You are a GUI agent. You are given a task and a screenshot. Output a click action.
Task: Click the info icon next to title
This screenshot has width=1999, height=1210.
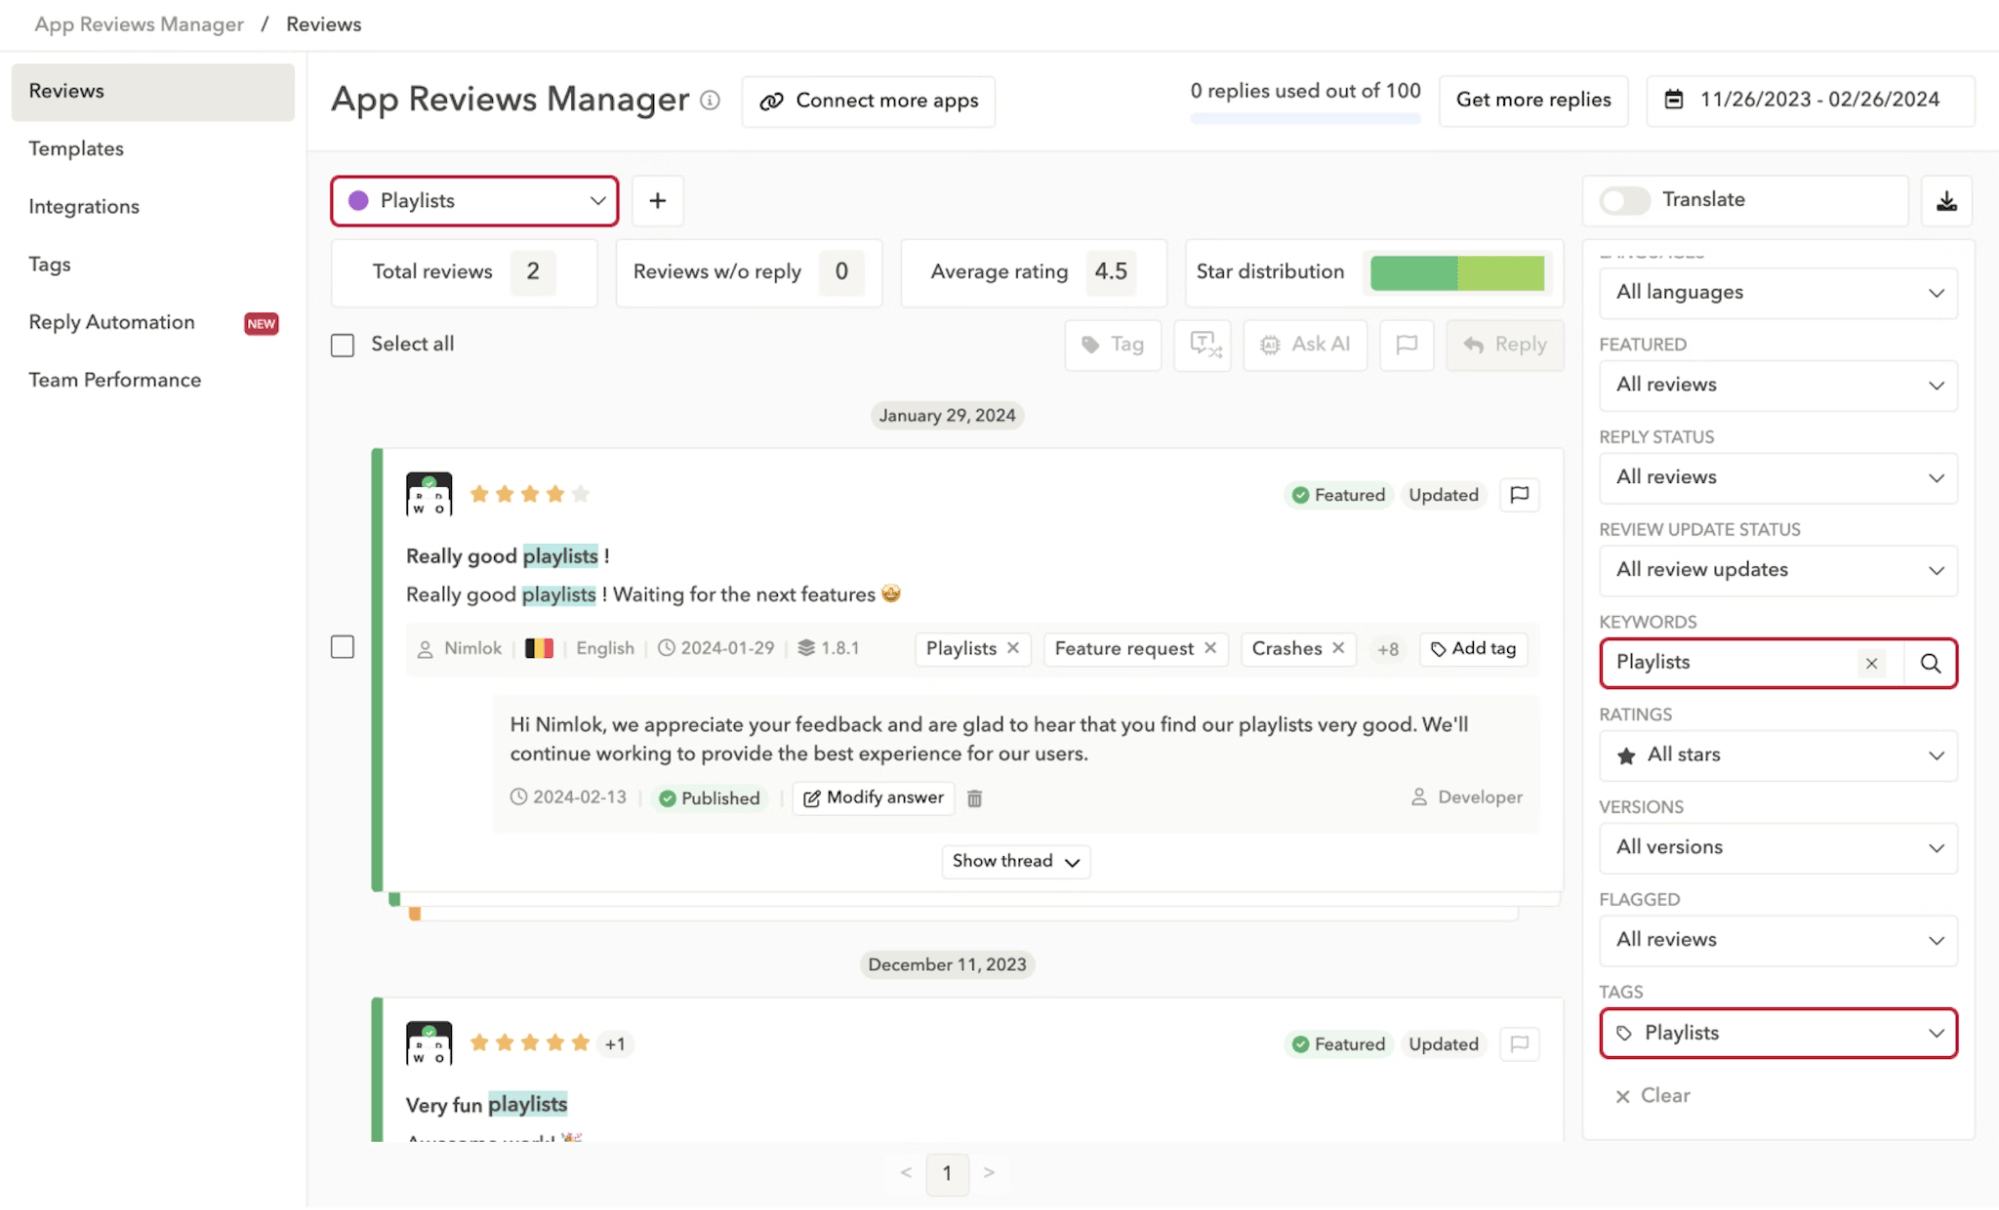(710, 100)
